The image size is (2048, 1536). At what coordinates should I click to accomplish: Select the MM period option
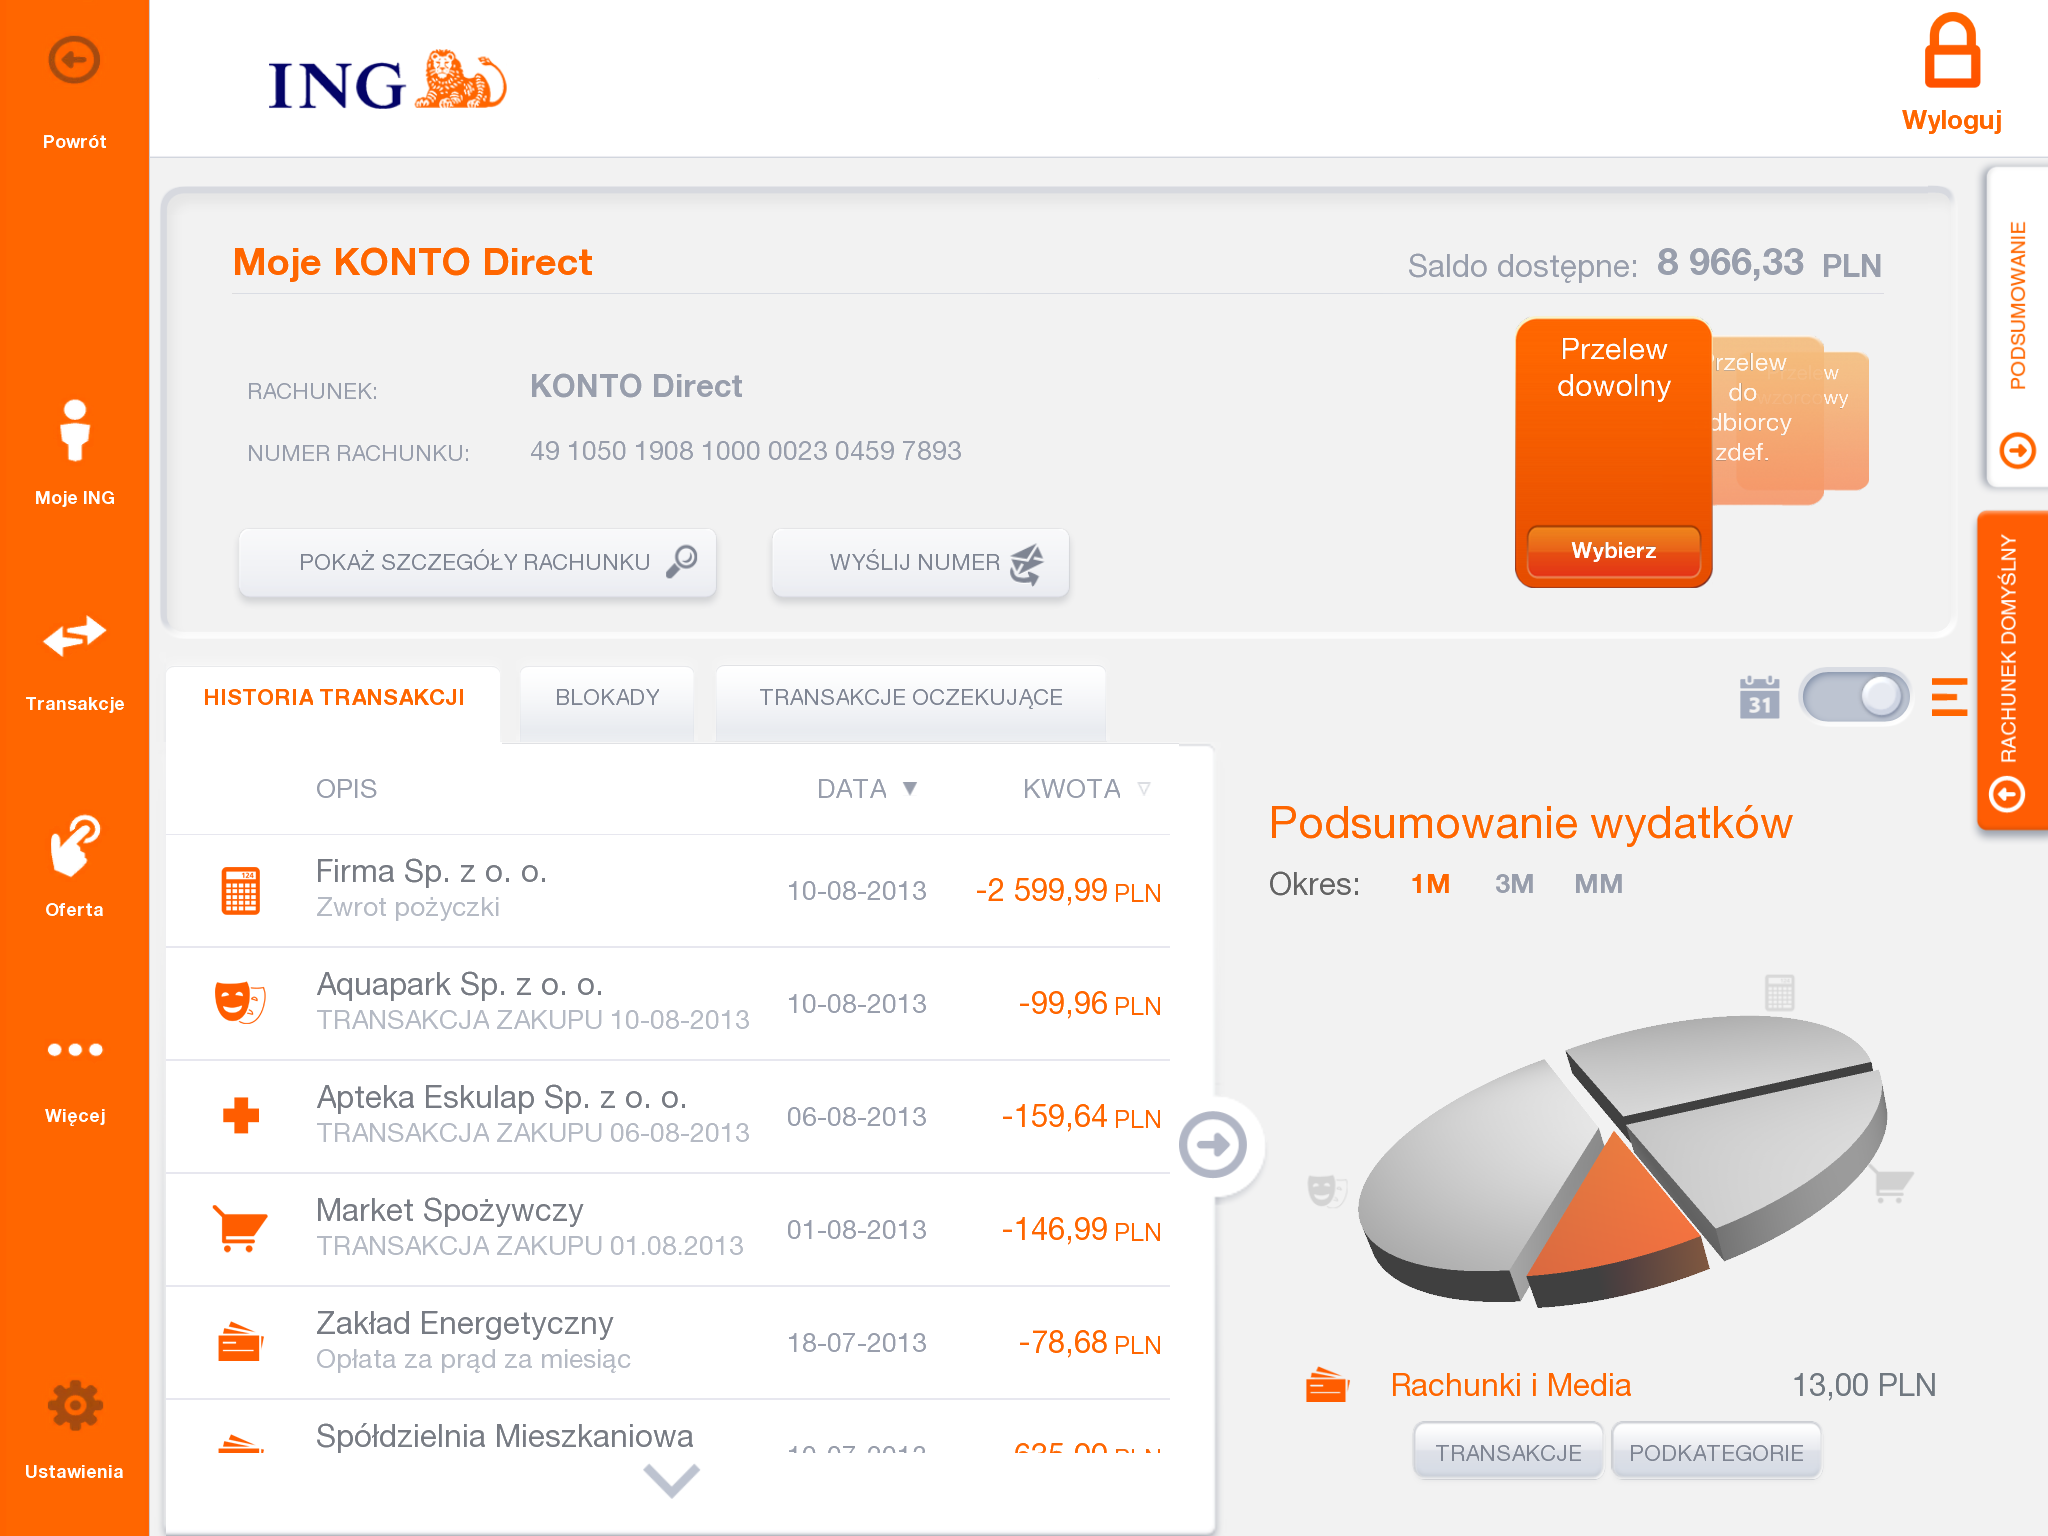click(1598, 884)
